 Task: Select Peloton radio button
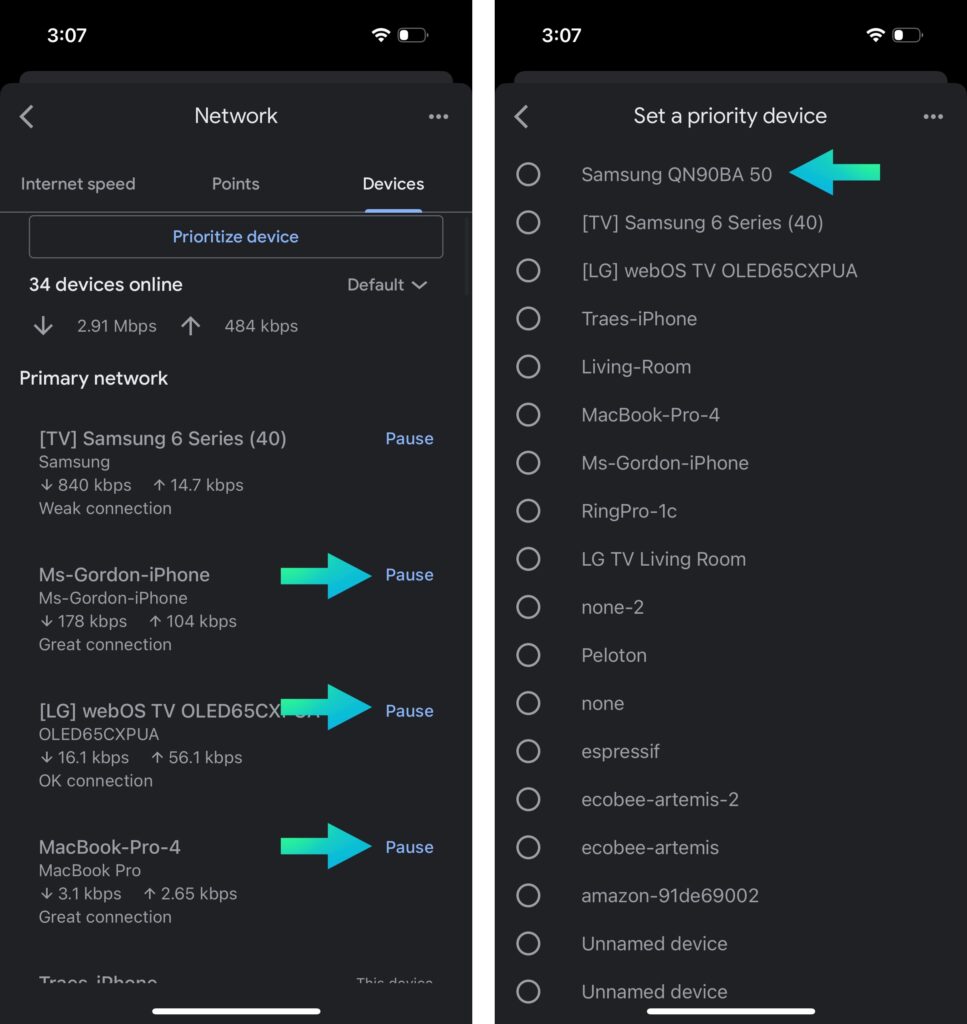[x=528, y=655]
